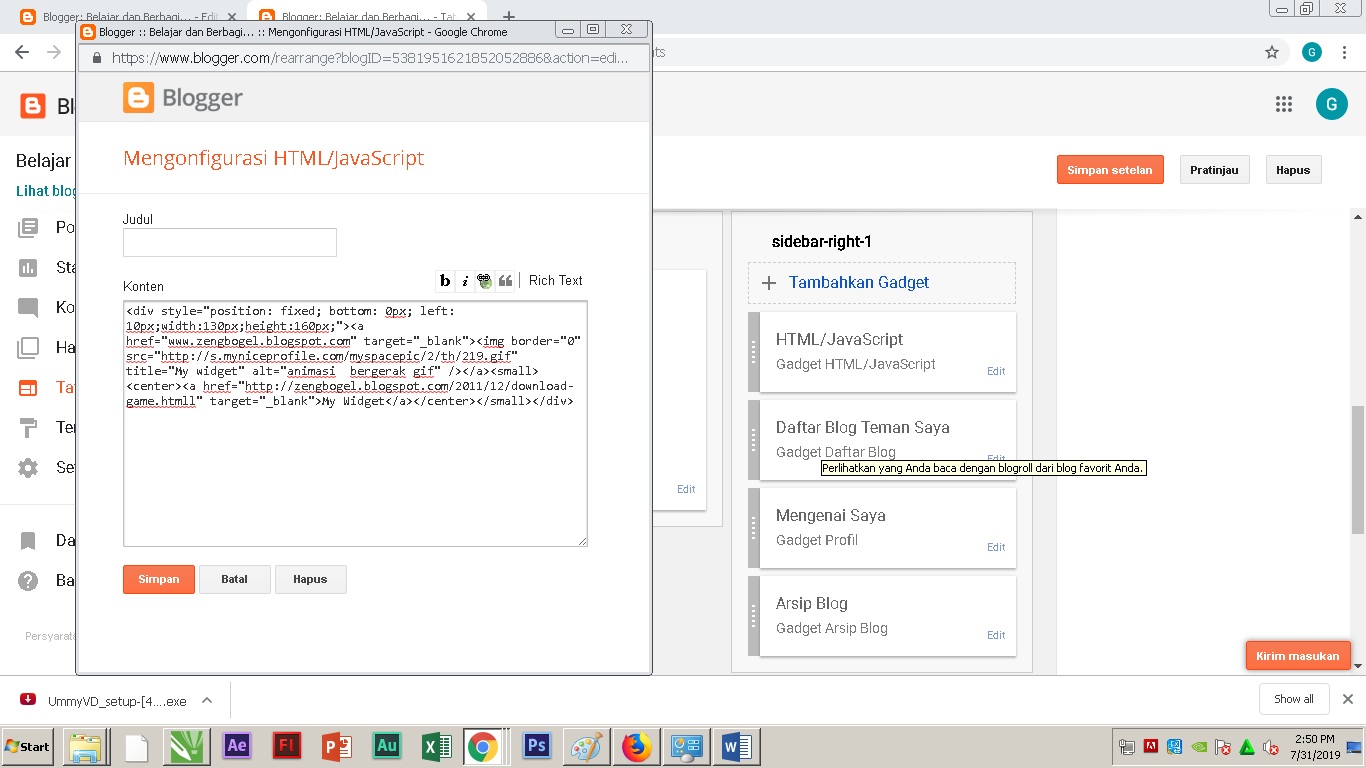Image resolution: width=1366 pixels, height=768 pixels.
Task: Click Lihat blog link
Action: tap(45, 191)
